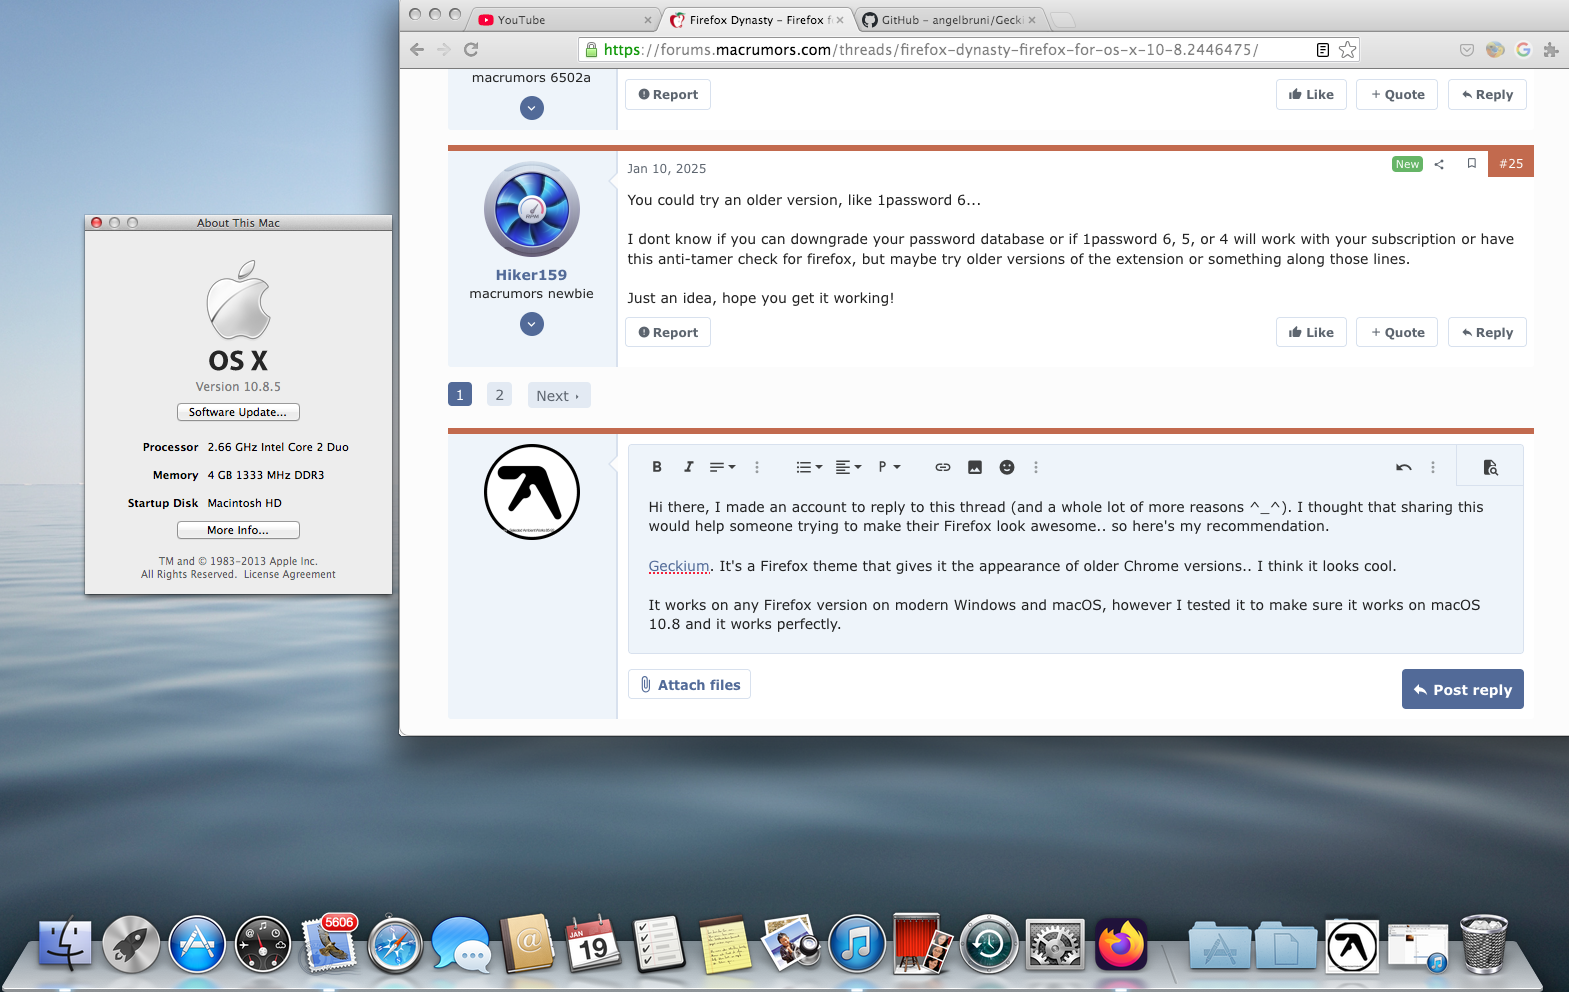Launch Safari from the Dock
The height and width of the screenshot is (992, 1569).
tap(395, 944)
